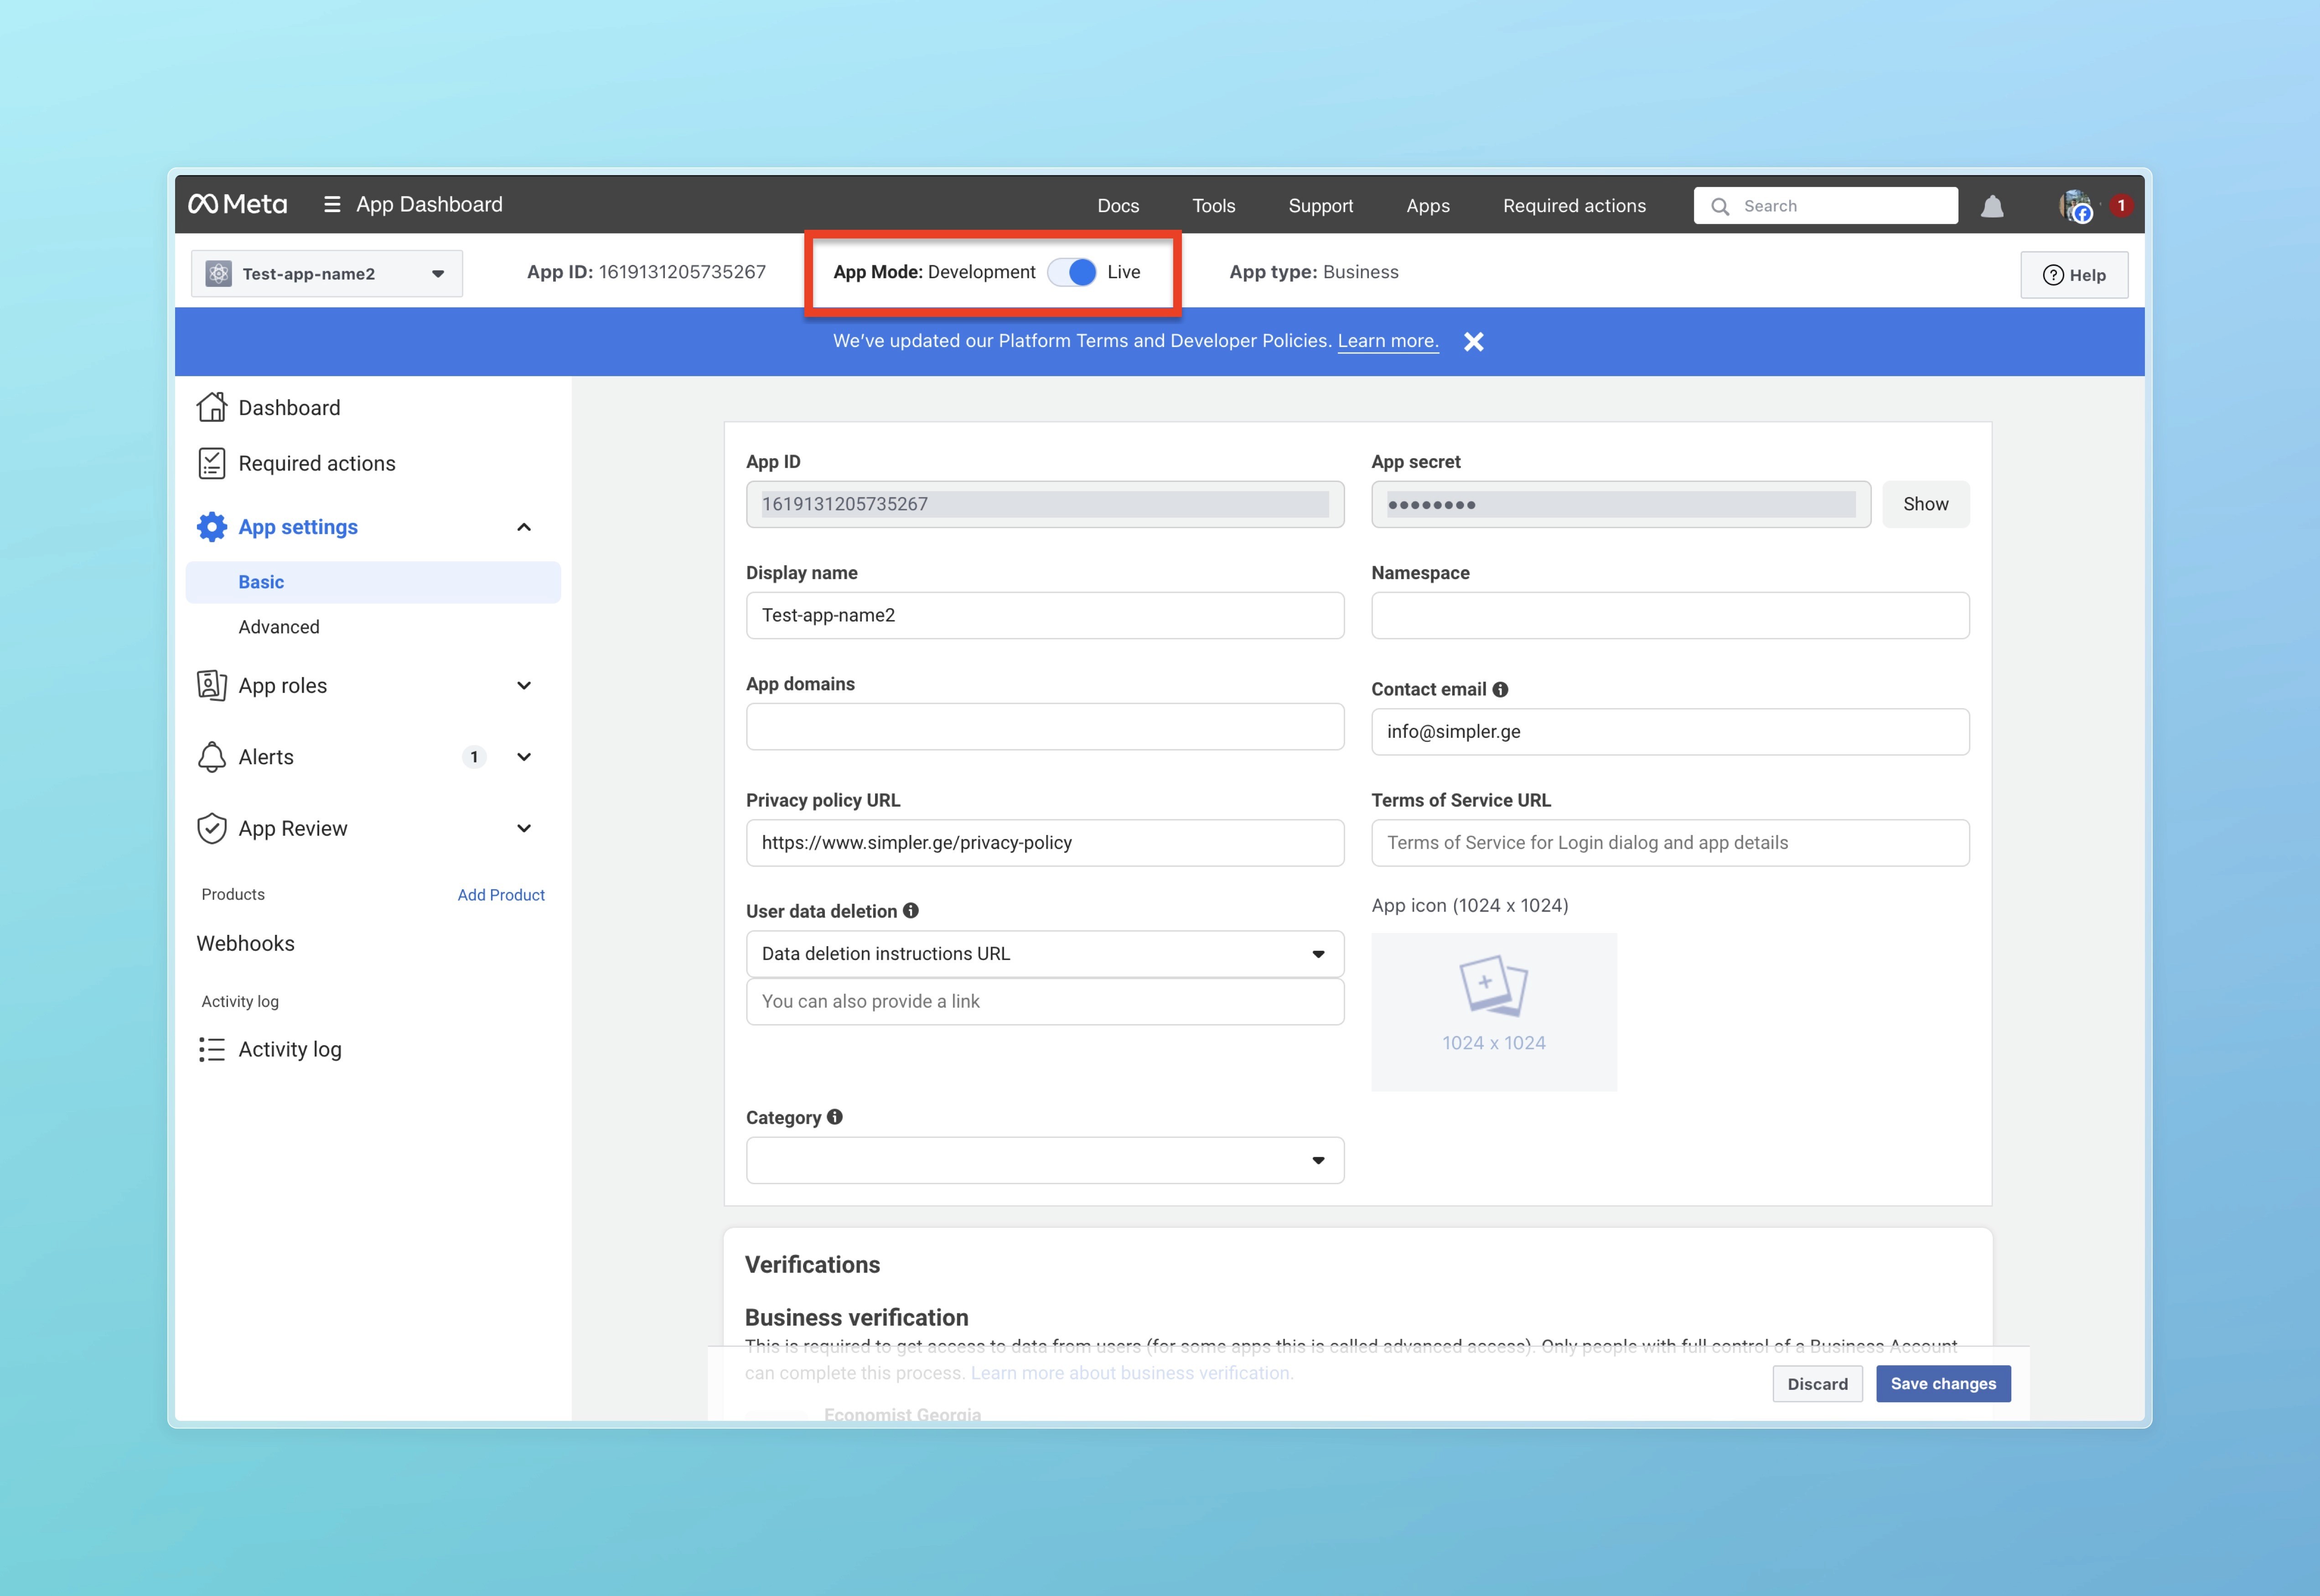The image size is (2320, 1596).
Task: Select Advanced under App settings
Action: click(279, 627)
